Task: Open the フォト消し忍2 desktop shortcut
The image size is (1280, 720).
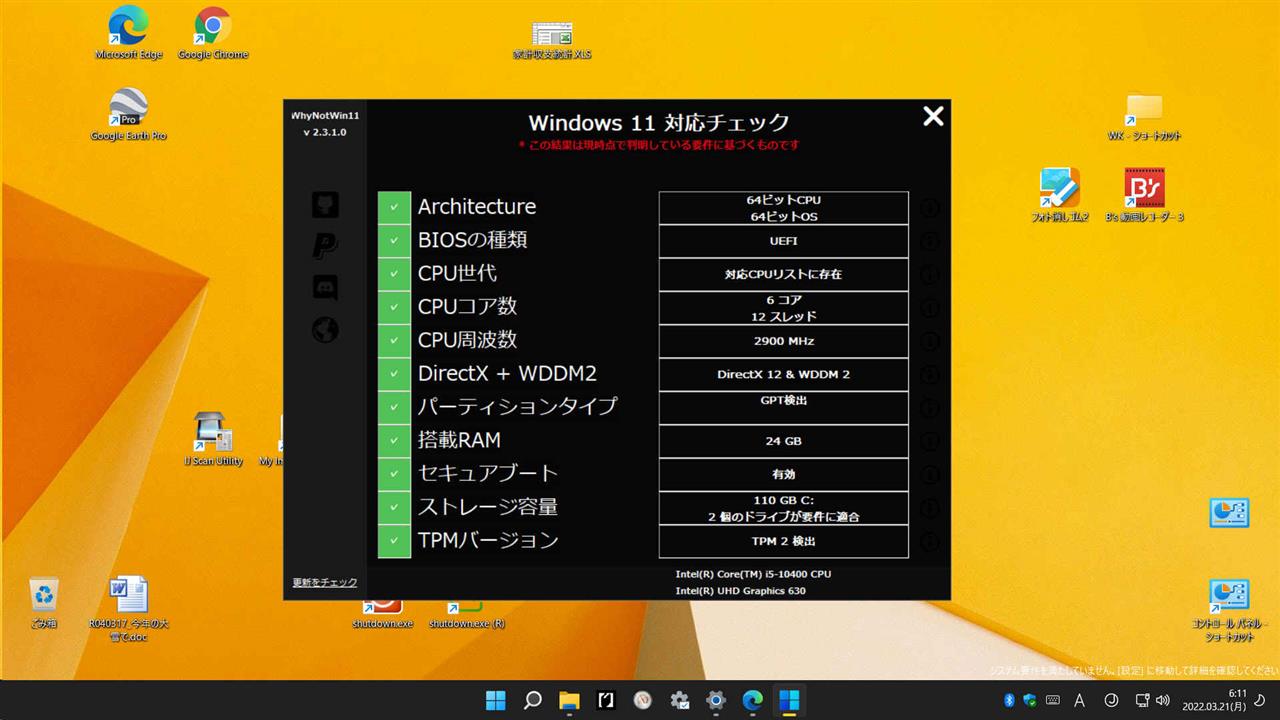Action: click(1060, 194)
